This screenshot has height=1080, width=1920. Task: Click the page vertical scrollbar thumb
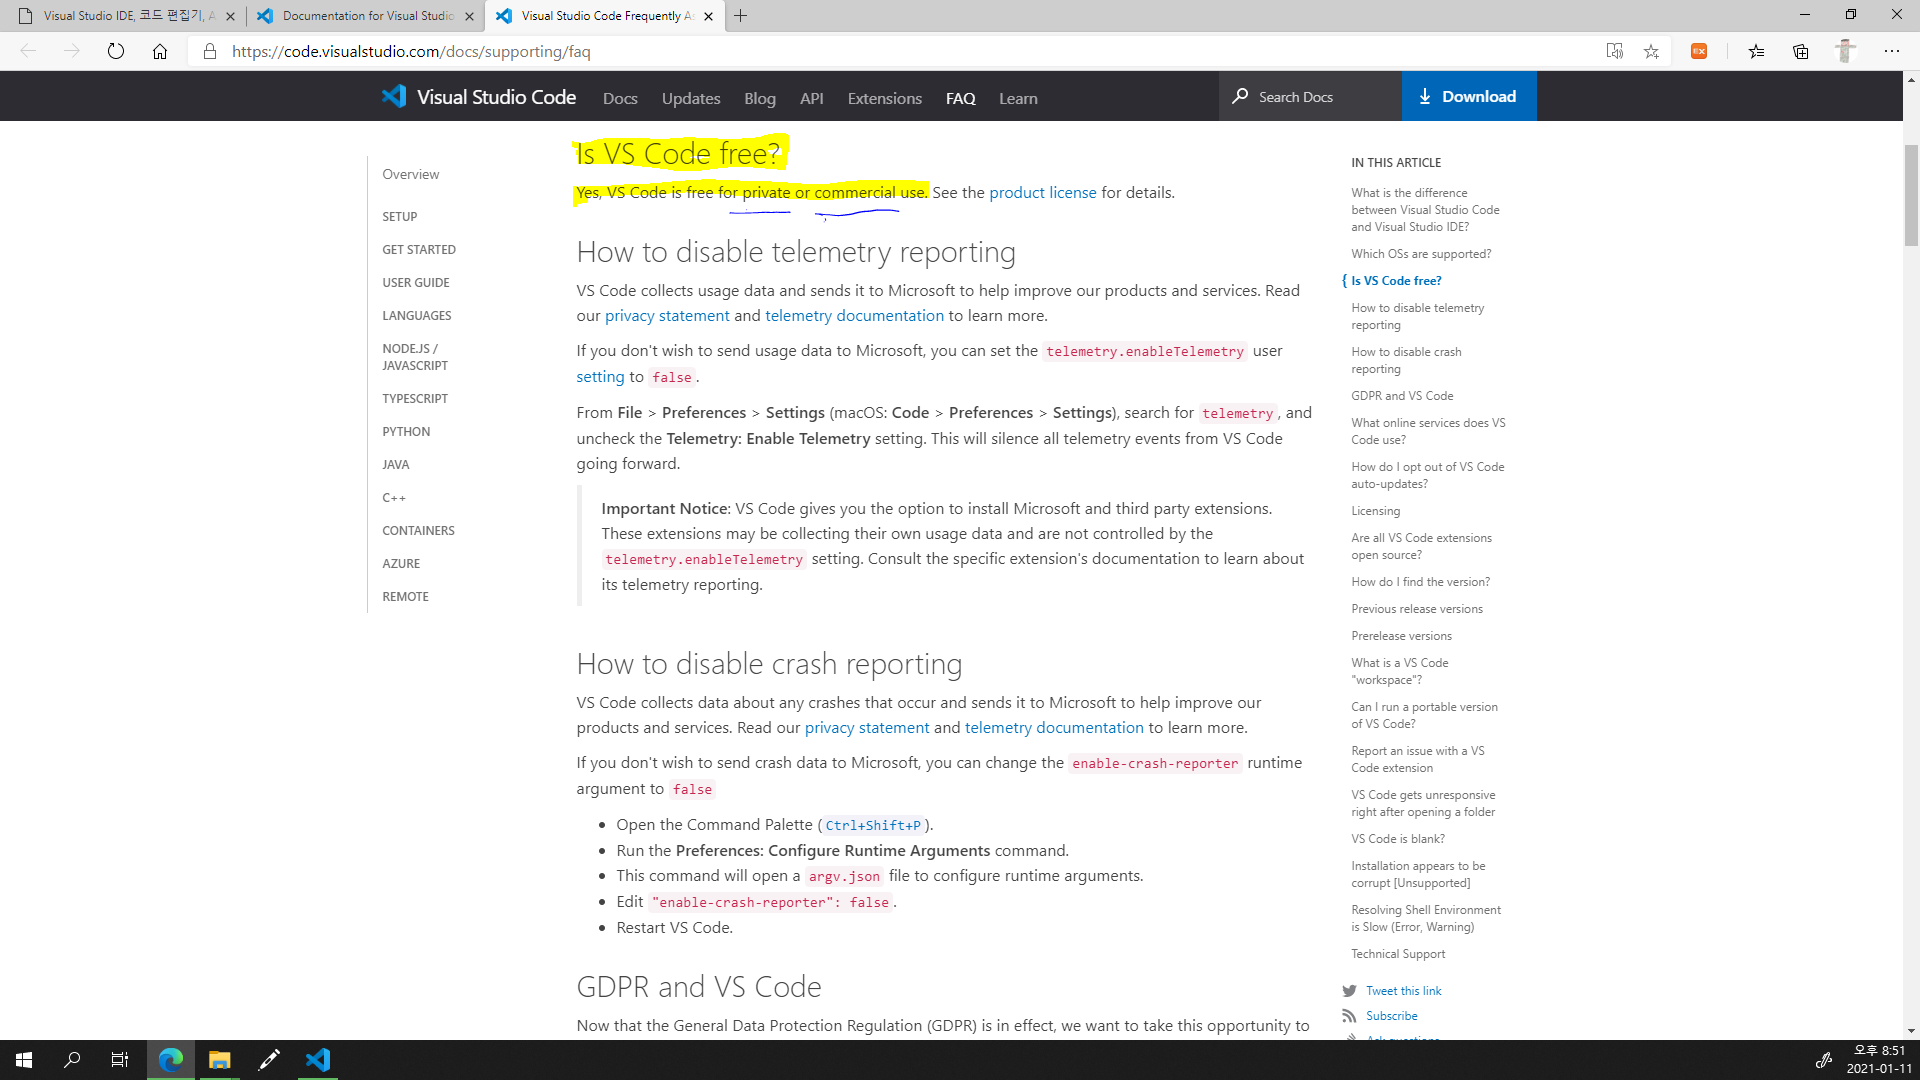pos(1911,195)
